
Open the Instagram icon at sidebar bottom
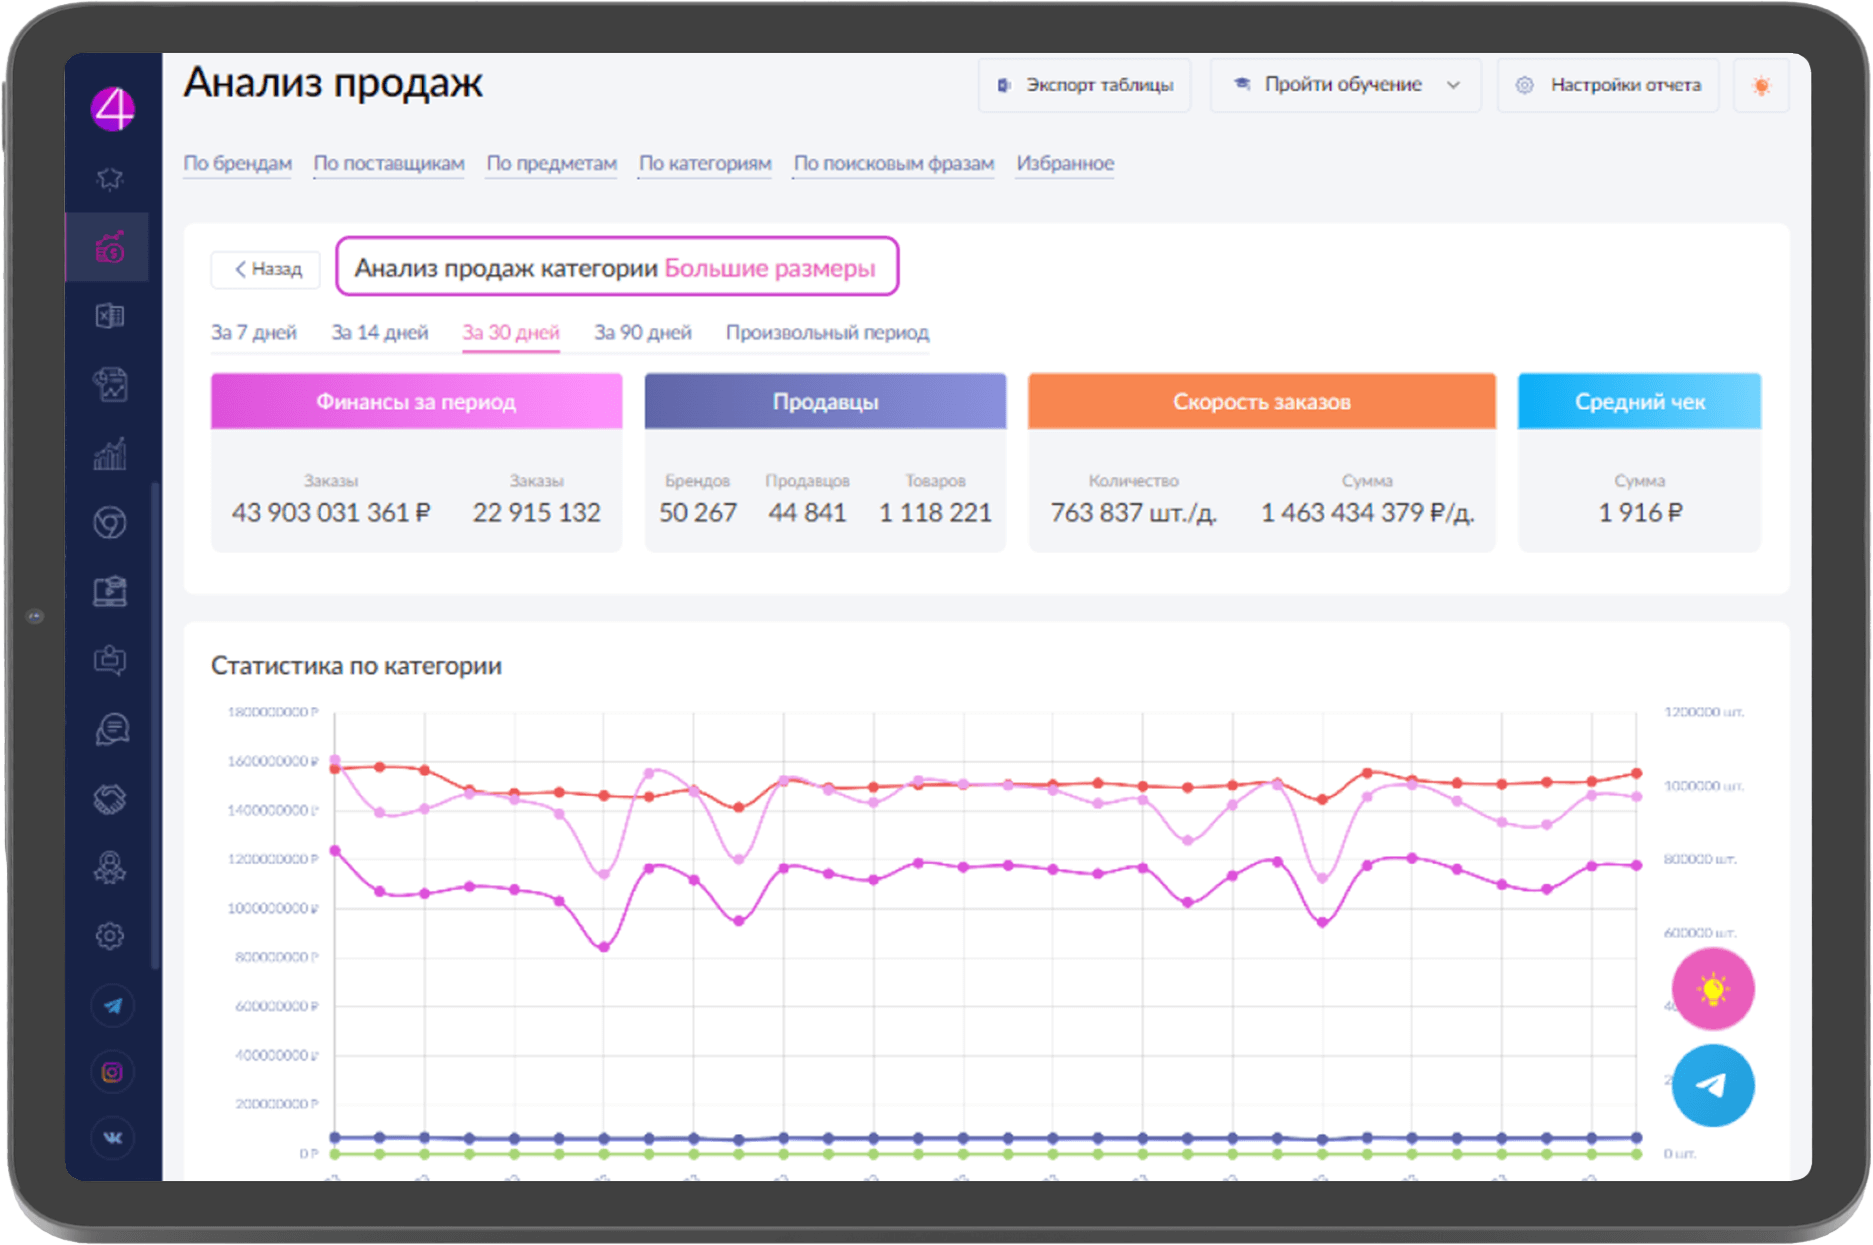(x=112, y=1072)
